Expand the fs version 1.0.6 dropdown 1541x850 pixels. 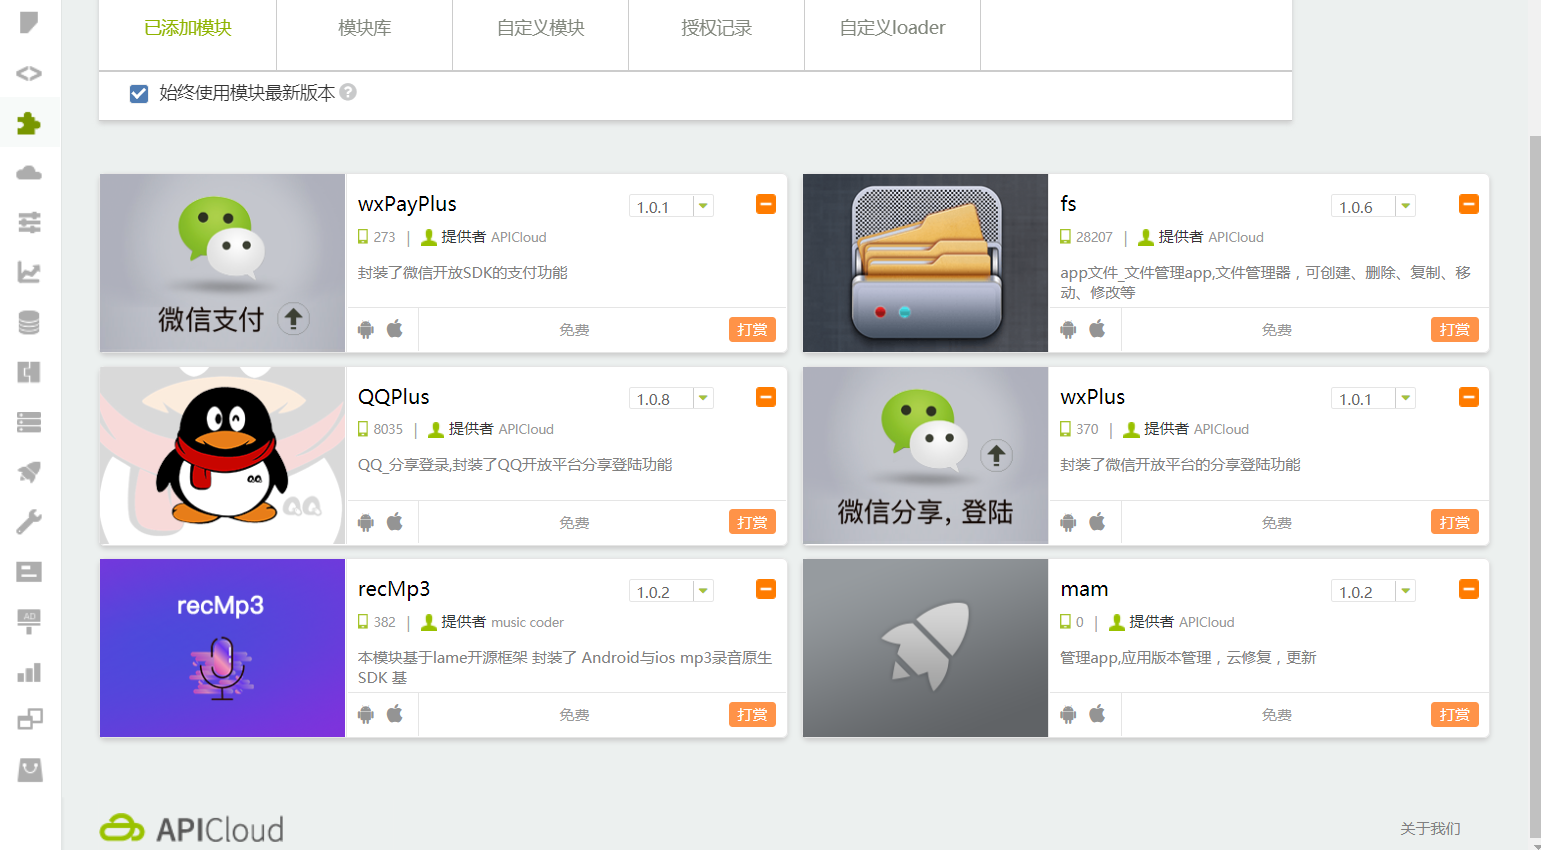(x=1405, y=206)
